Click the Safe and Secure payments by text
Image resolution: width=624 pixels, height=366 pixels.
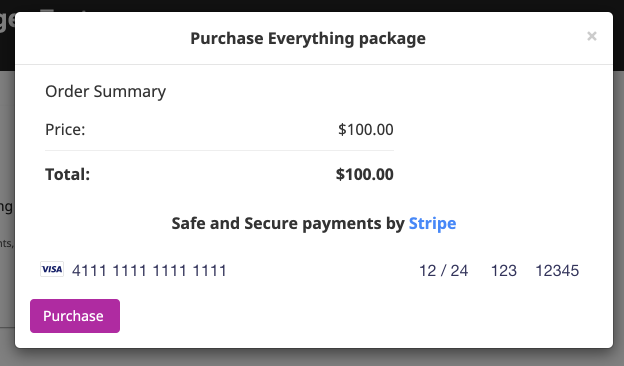click(288, 223)
